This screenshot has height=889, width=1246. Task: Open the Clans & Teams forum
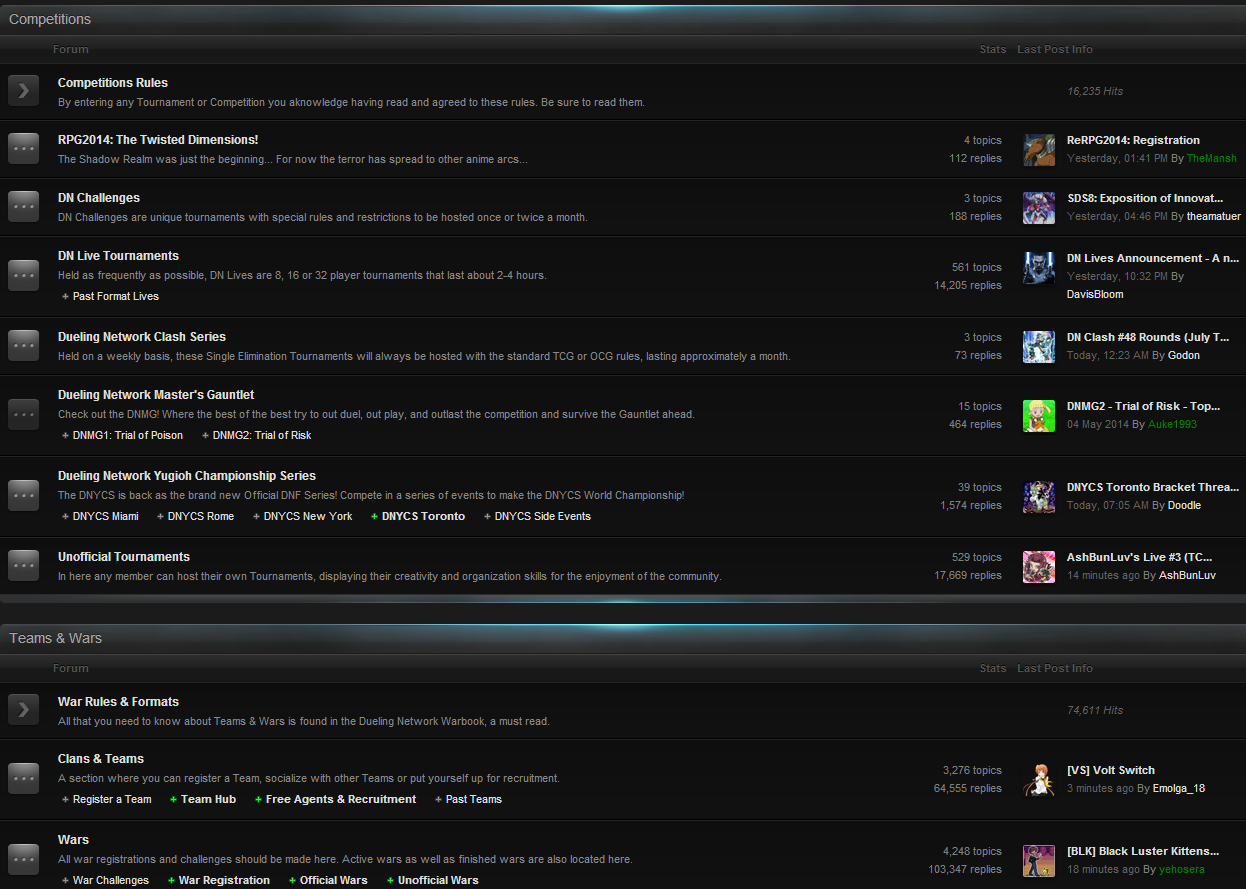101,759
